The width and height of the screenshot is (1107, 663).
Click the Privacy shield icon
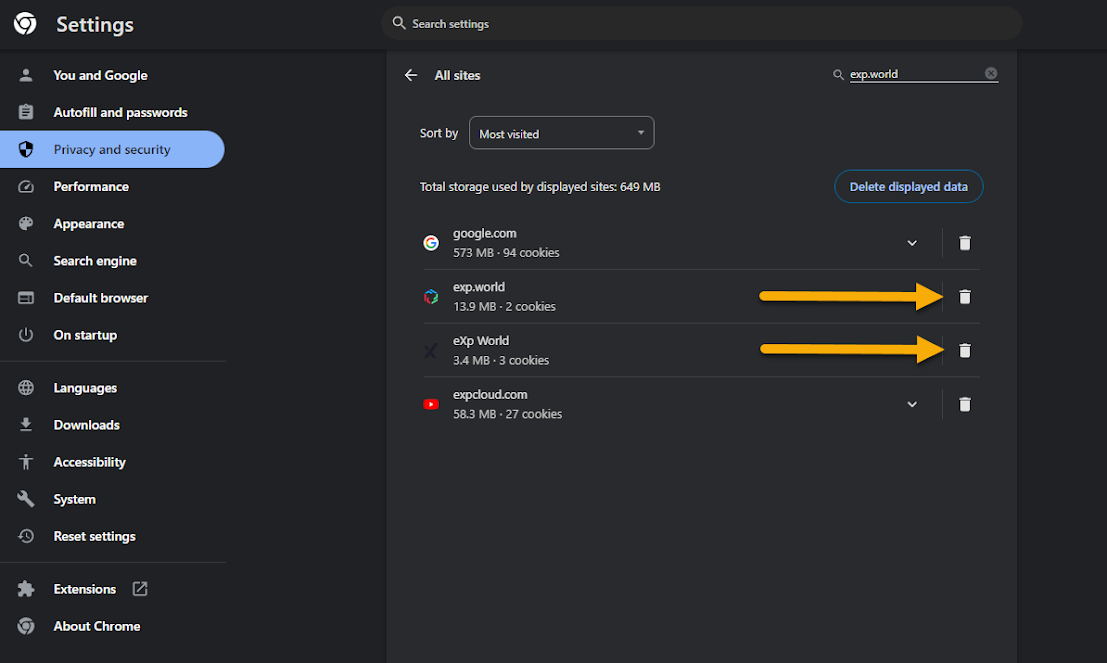[x=26, y=149]
